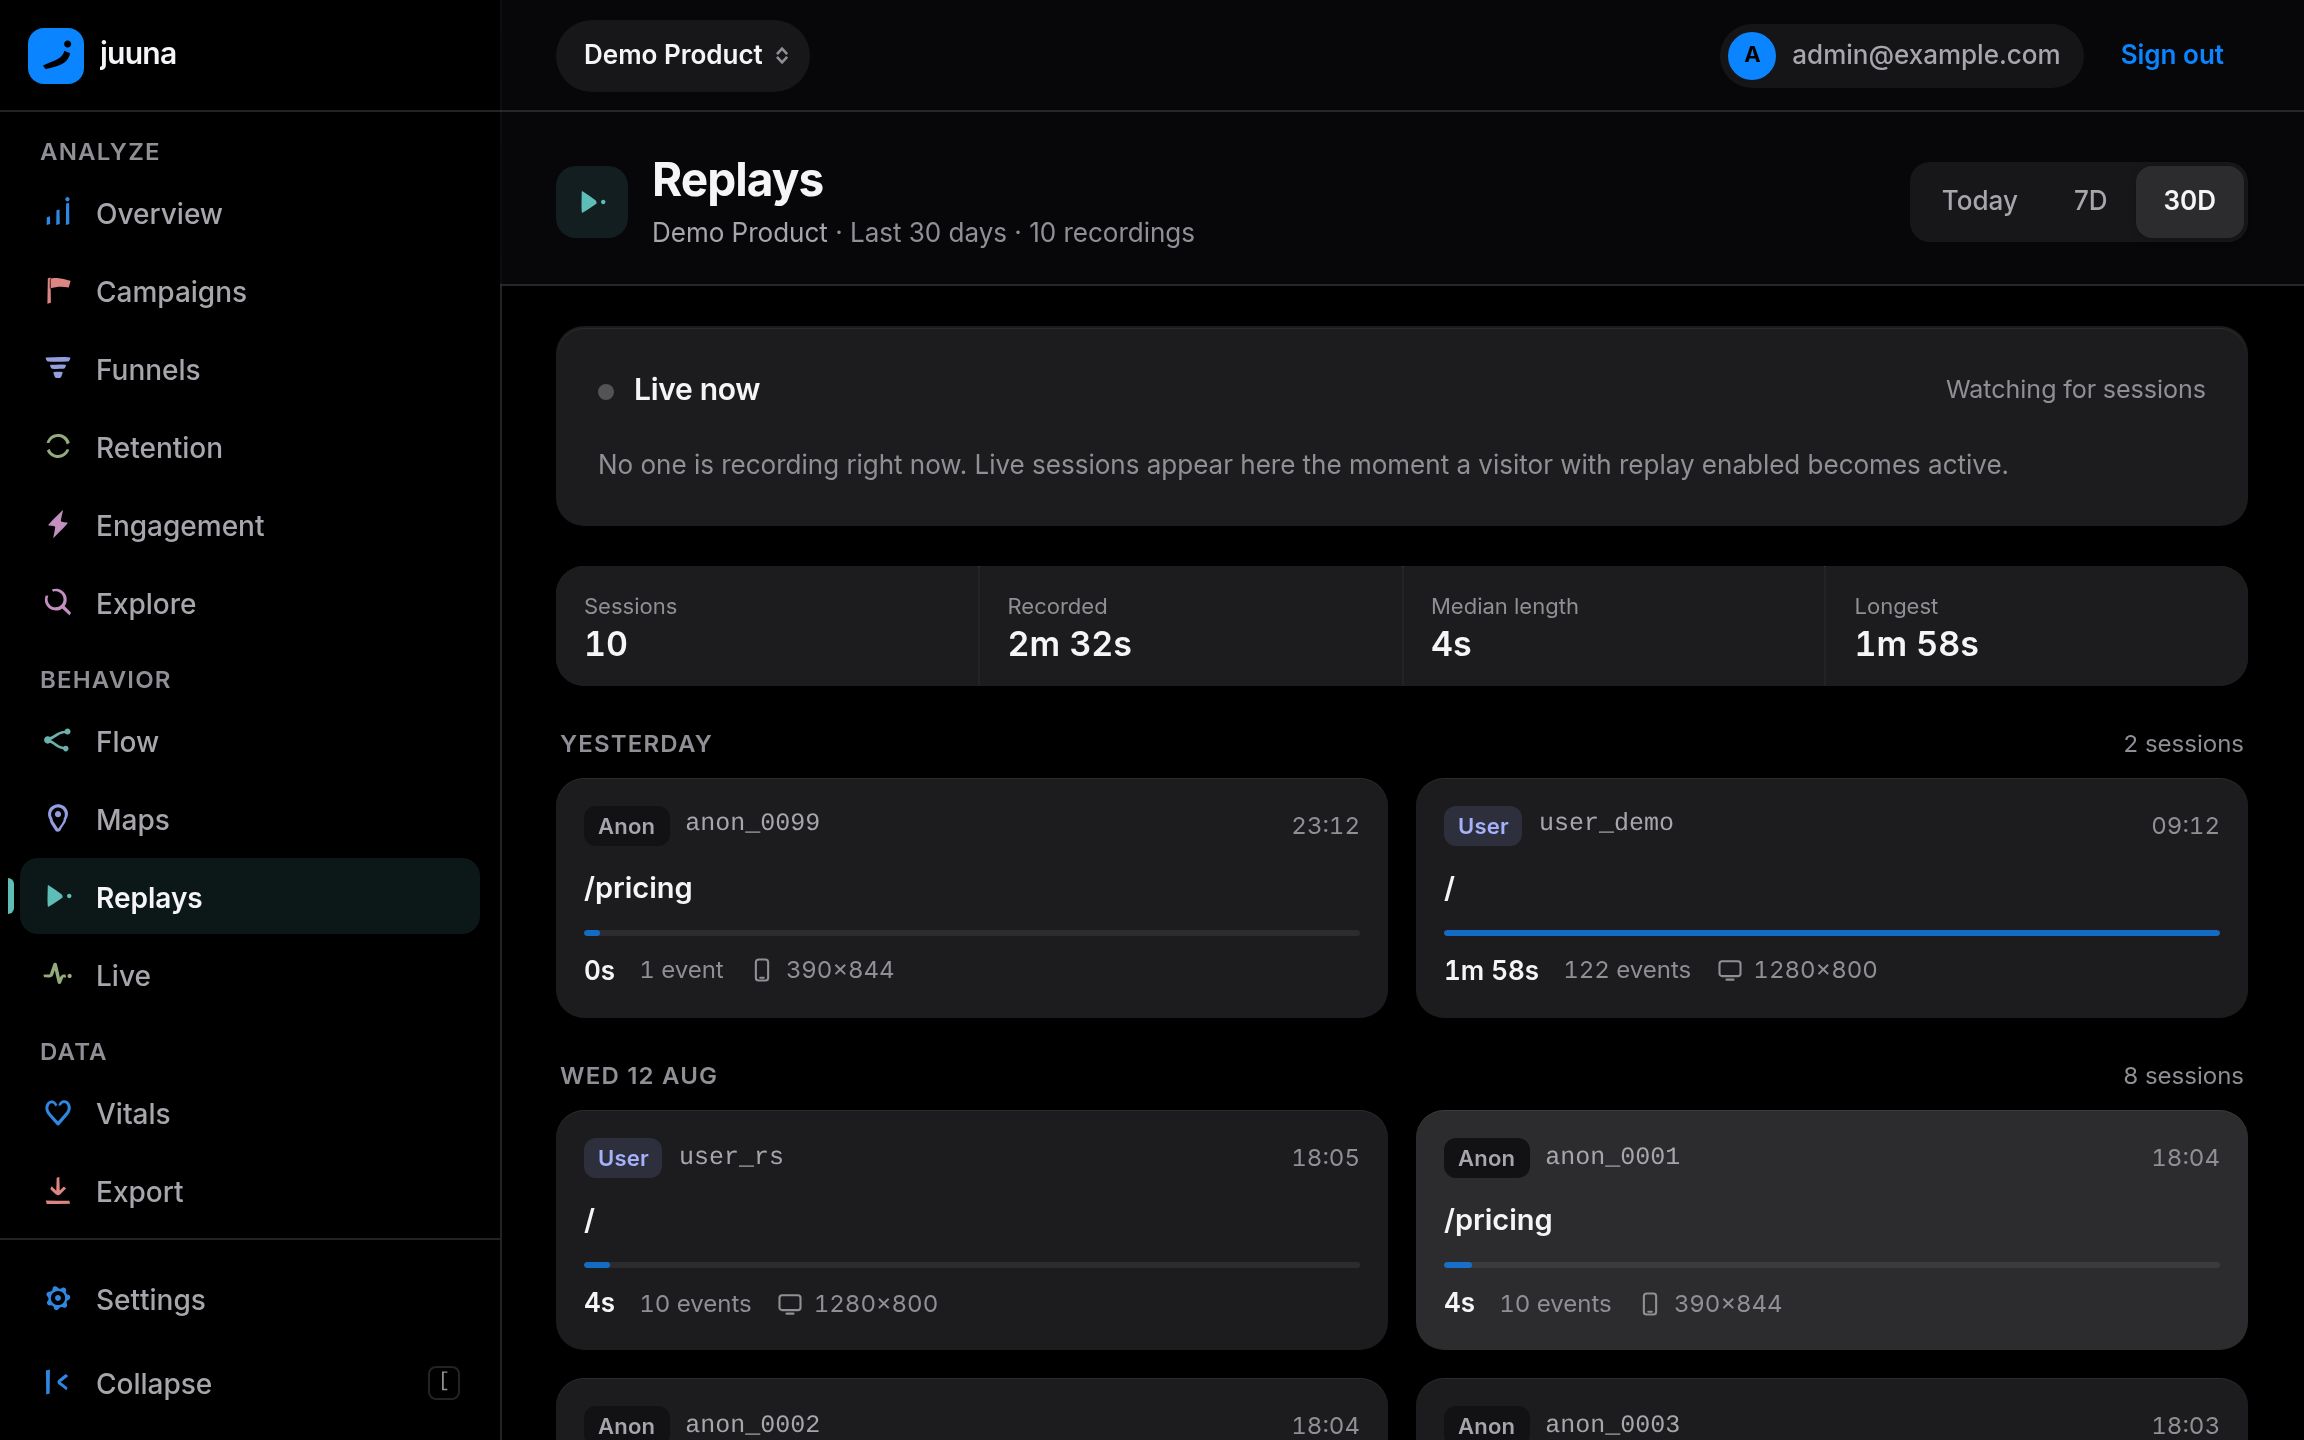2304x1440 pixels.
Task: Click the '[' keyboard shortcut badge
Action: 444,1383
